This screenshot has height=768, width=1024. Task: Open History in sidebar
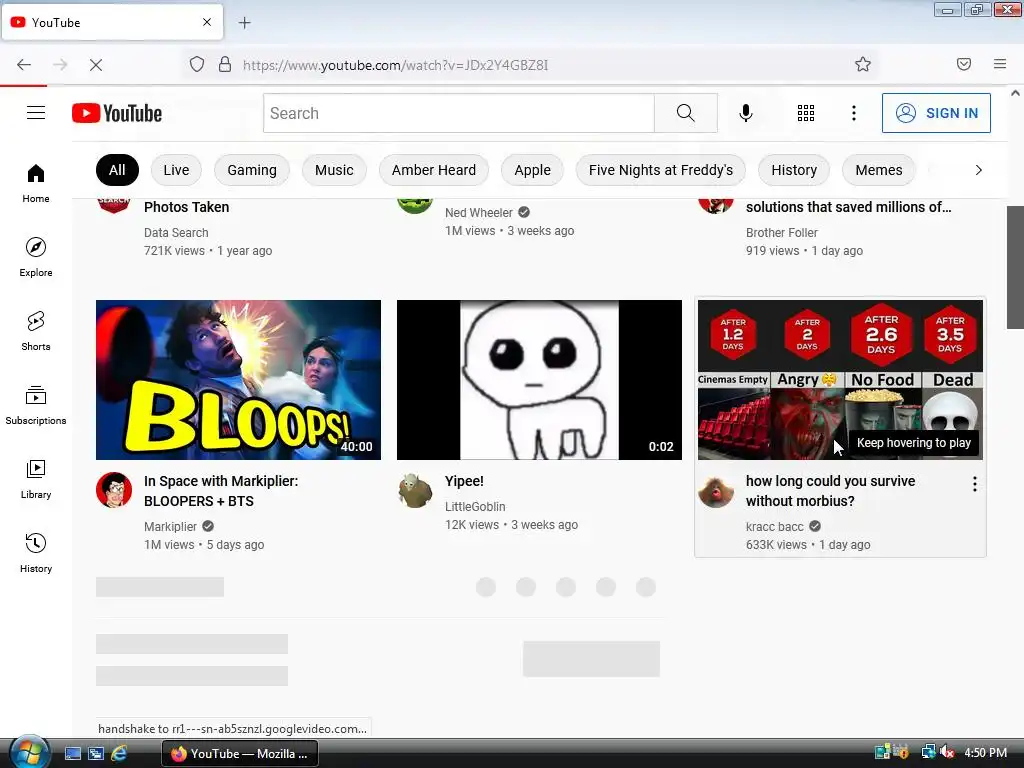(x=36, y=553)
